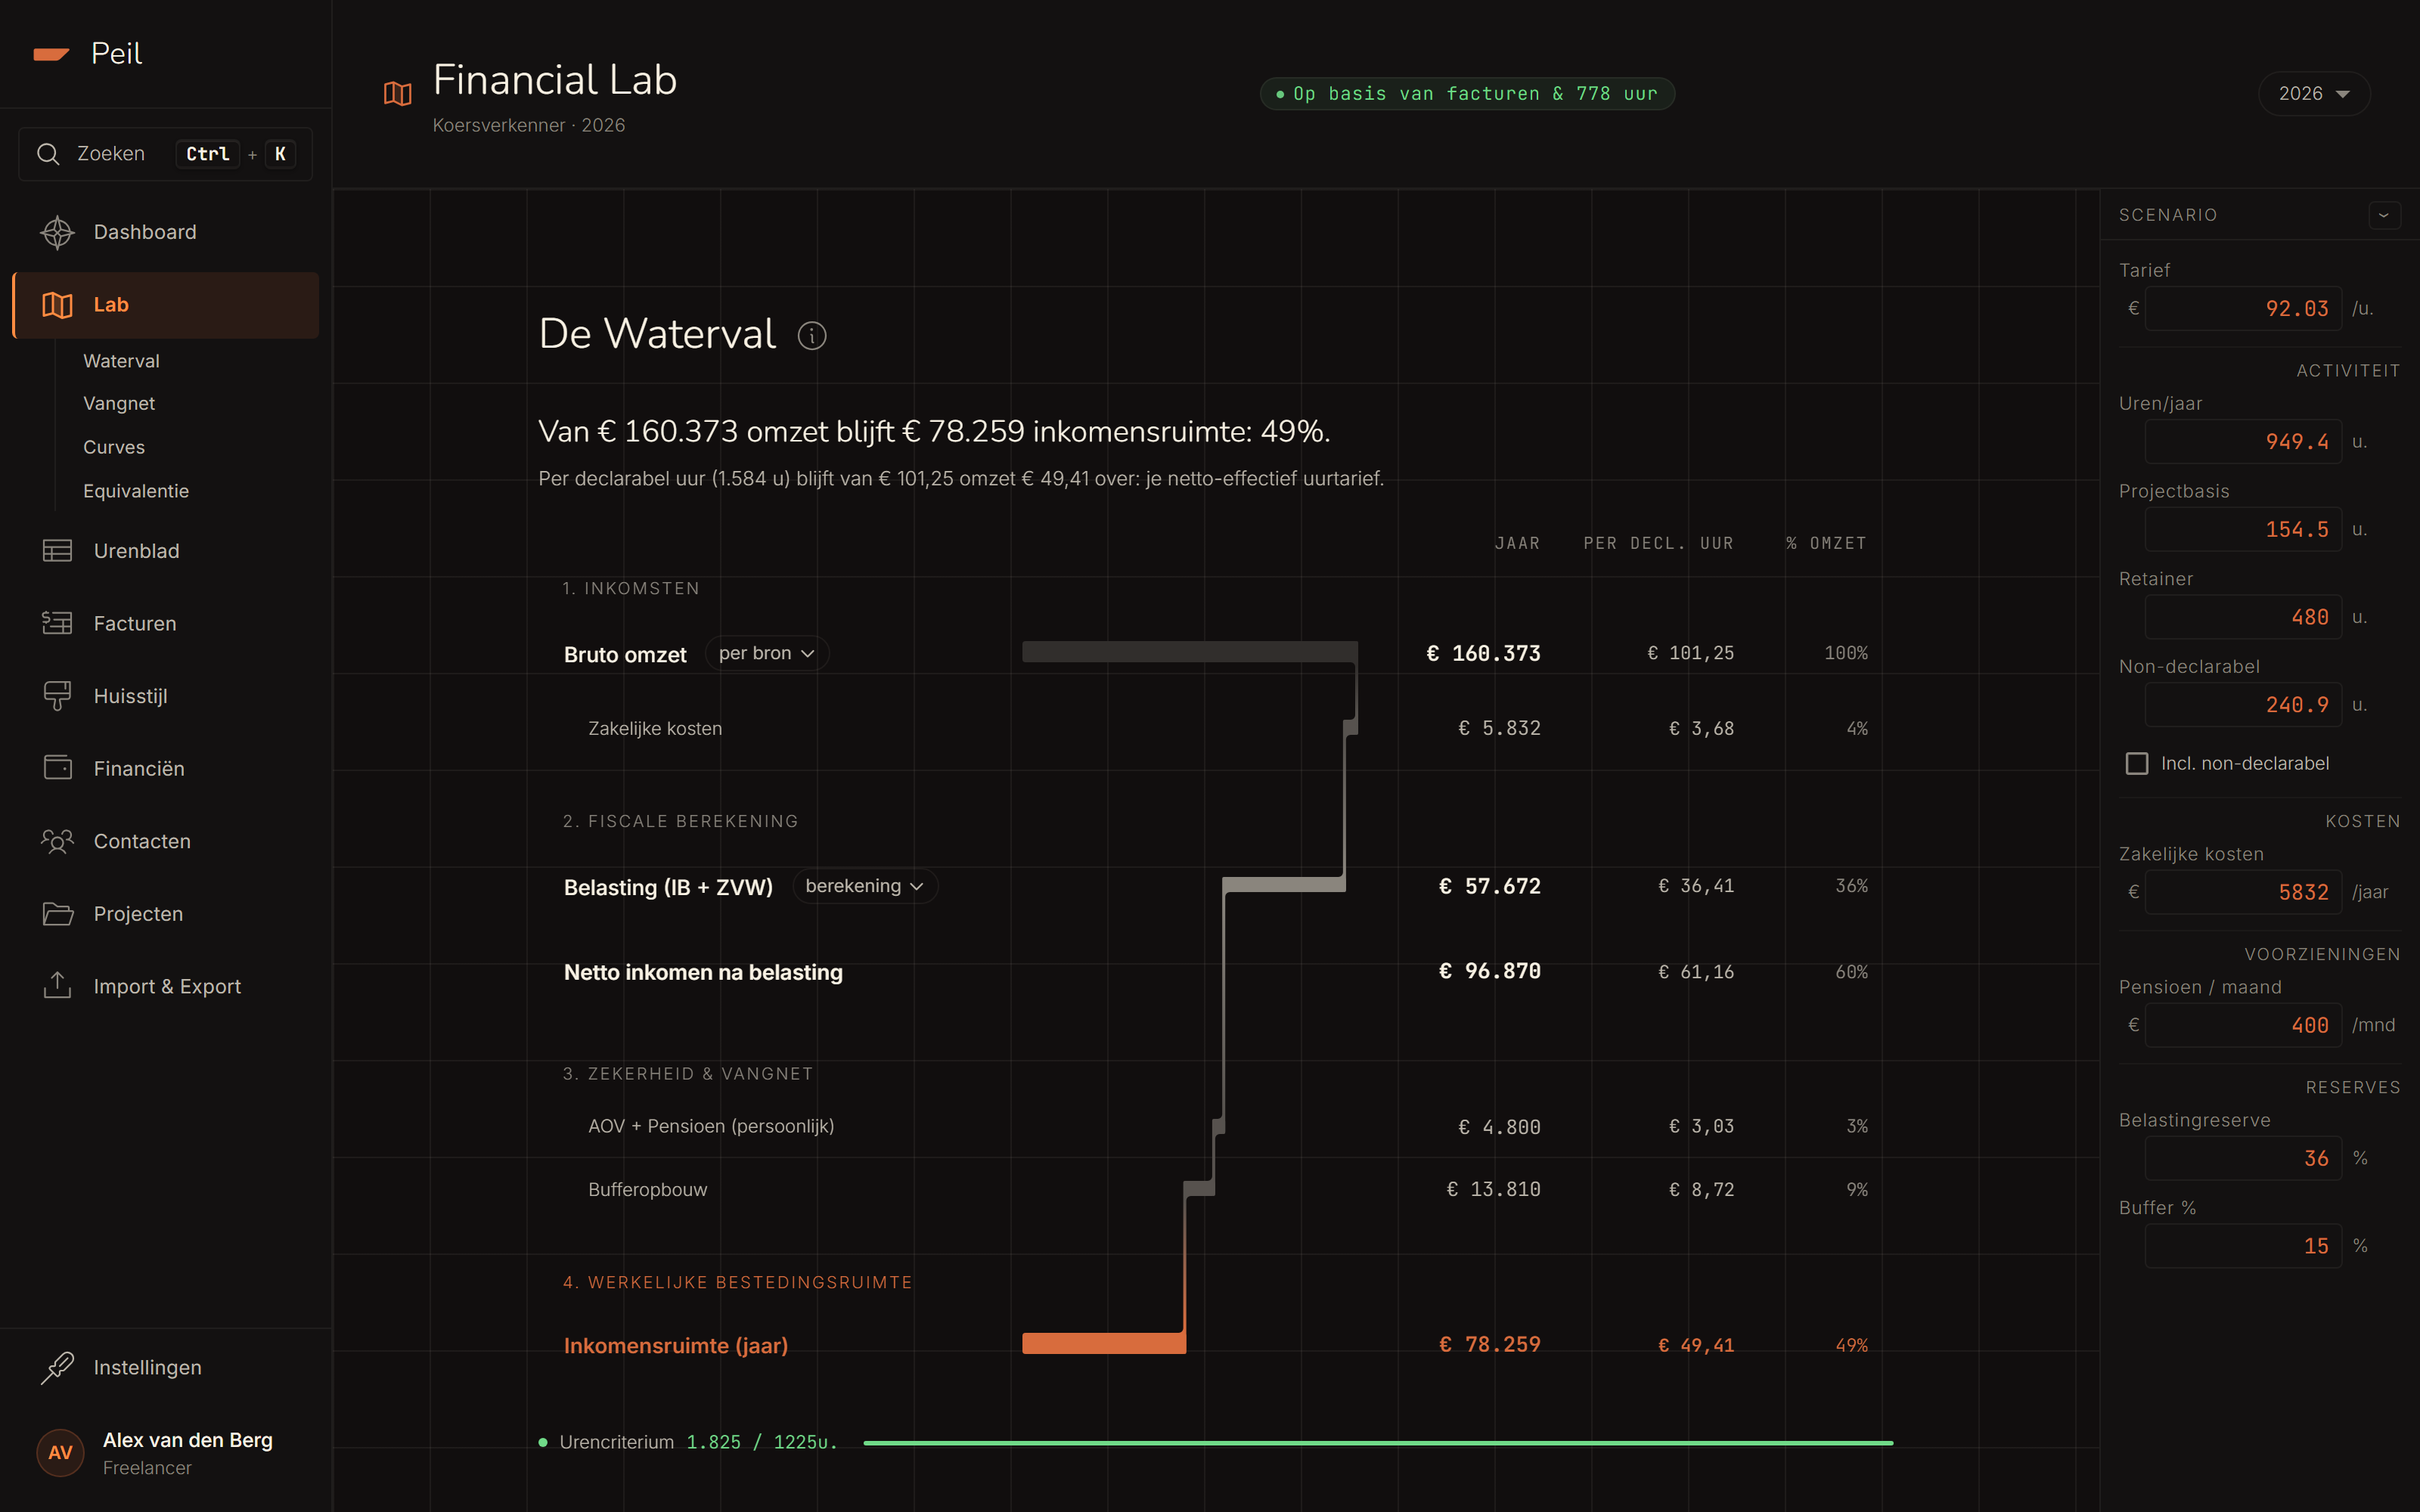
Task: Click the Non-declarabel hours field
Action: pos(2243,705)
